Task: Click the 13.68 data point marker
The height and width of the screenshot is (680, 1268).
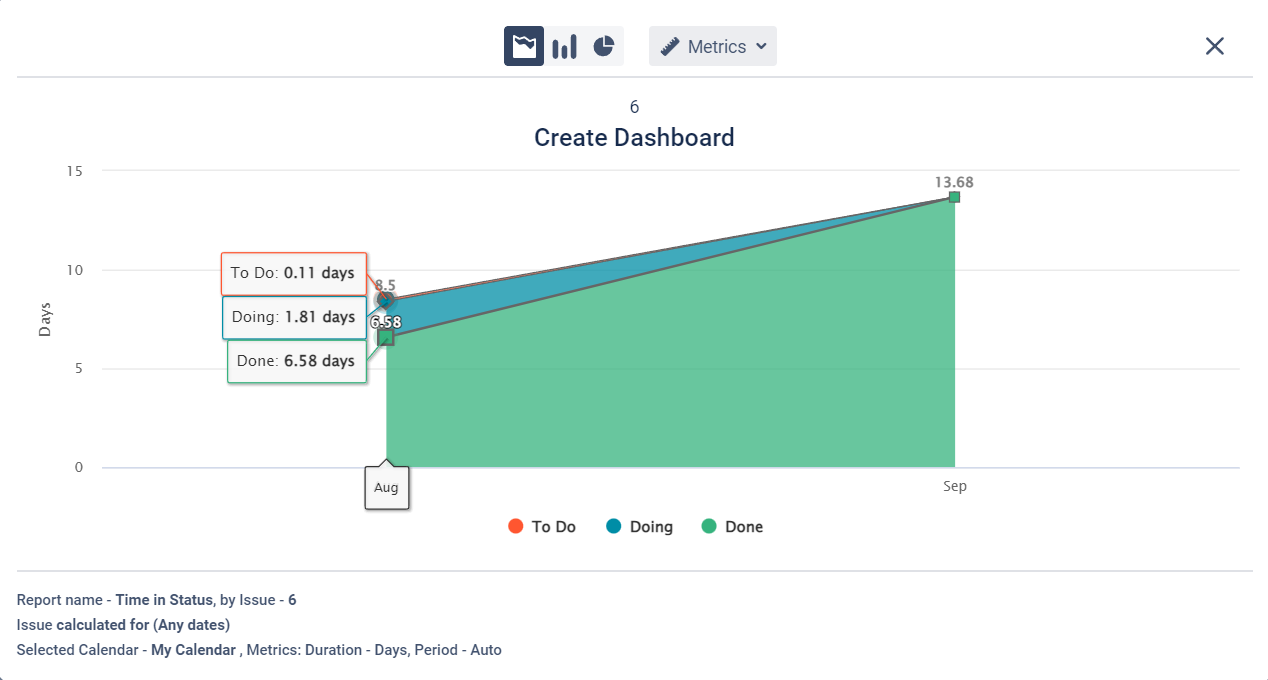Action: [x=954, y=197]
